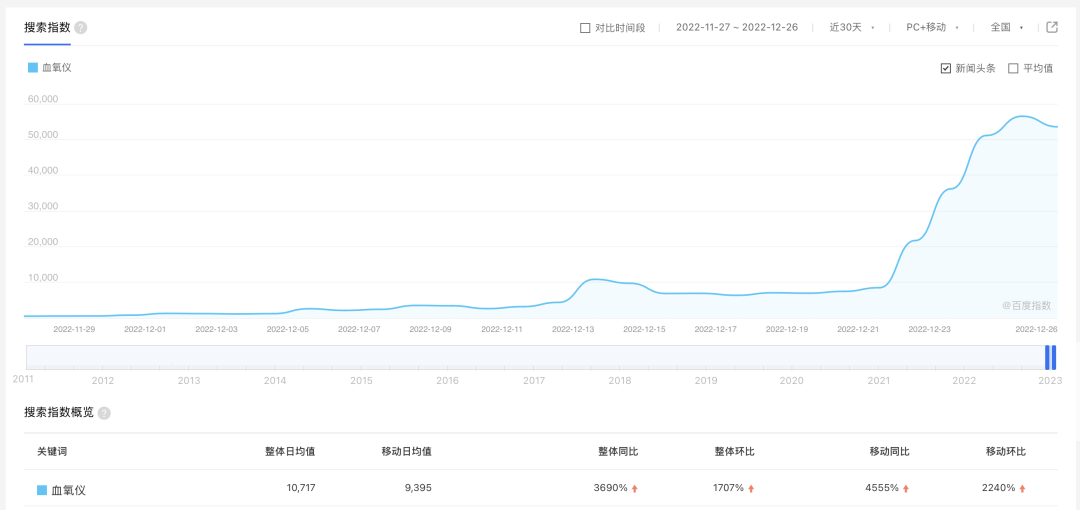Viewport: 1080px width, 510px height.
Task: Click the help icon beside 搜索指数
Action: [x=81, y=28]
